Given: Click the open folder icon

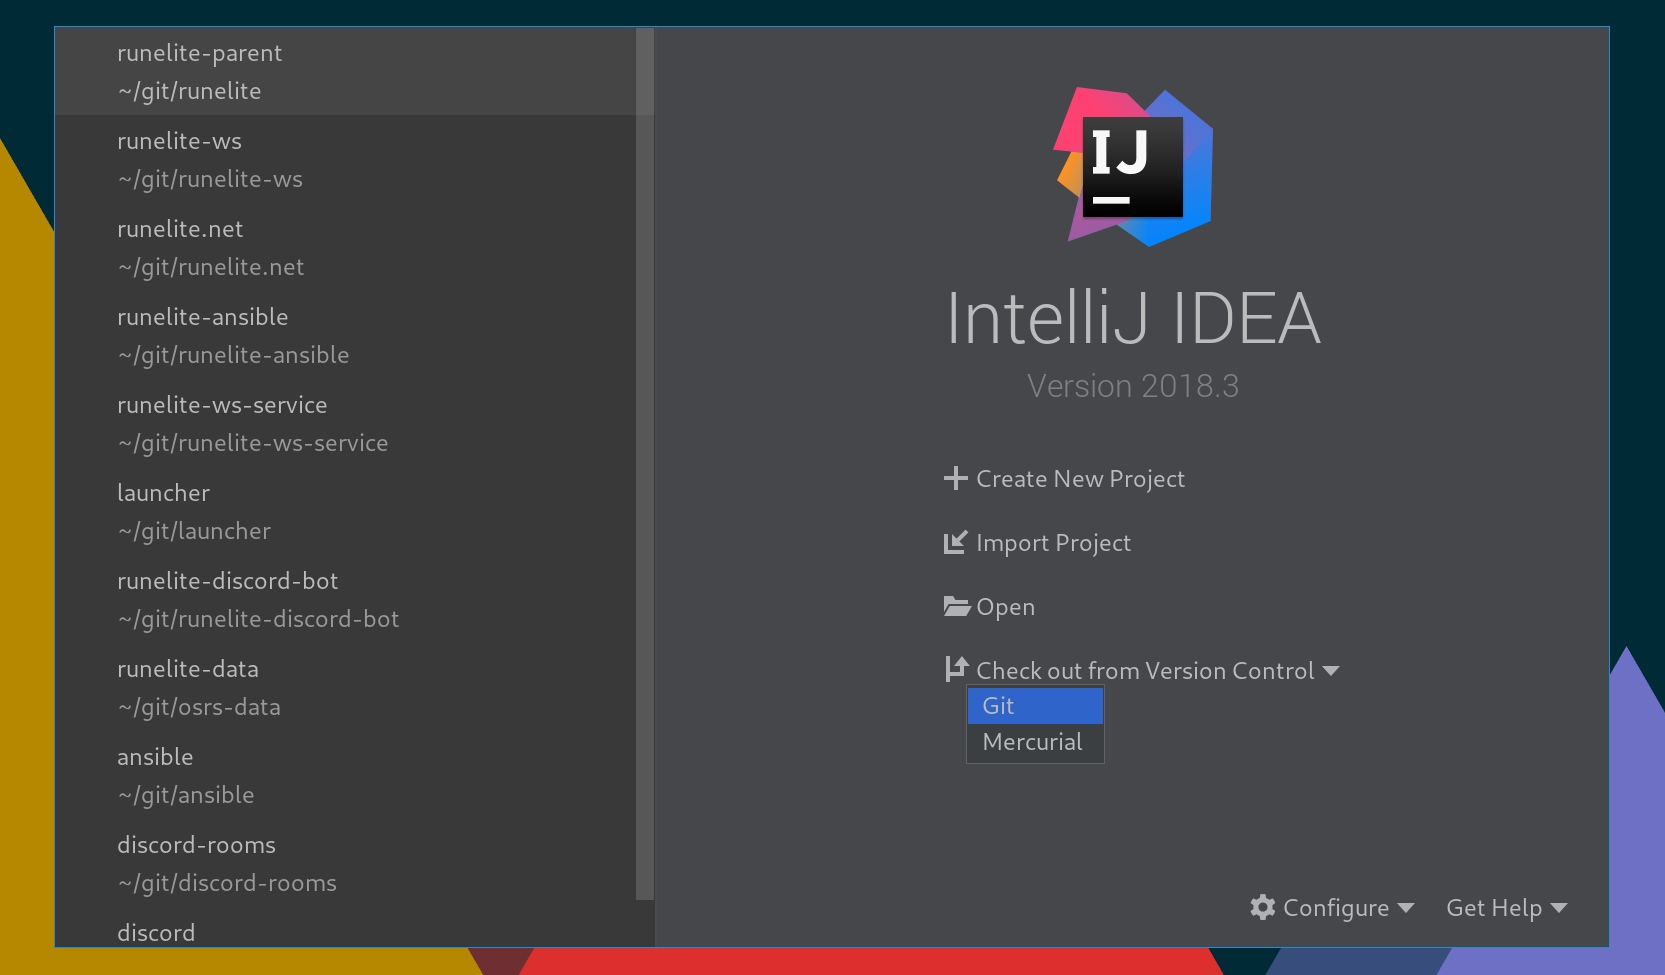Looking at the screenshot, I should click(957, 606).
